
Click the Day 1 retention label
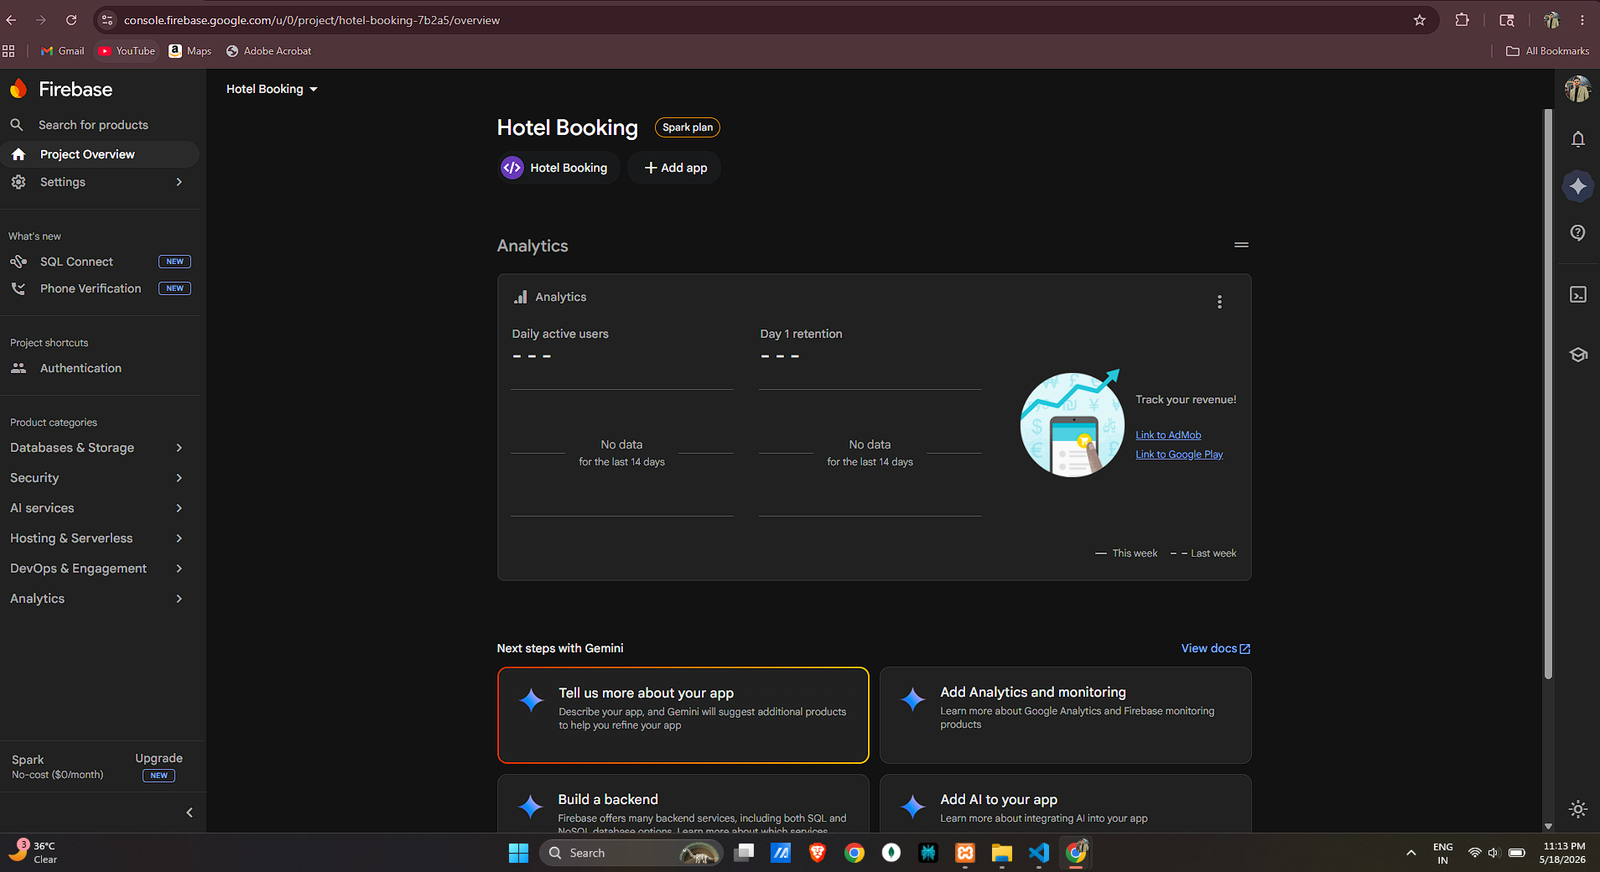click(801, 334)
